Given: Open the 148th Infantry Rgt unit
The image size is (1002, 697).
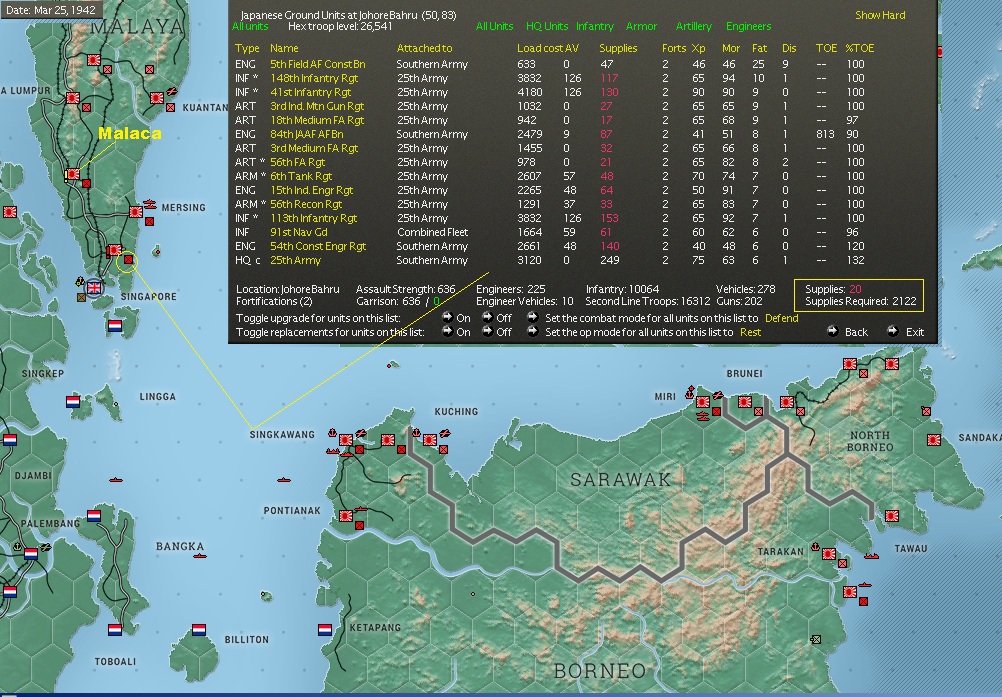Looking at the screenshot, I should coord(314,78).
